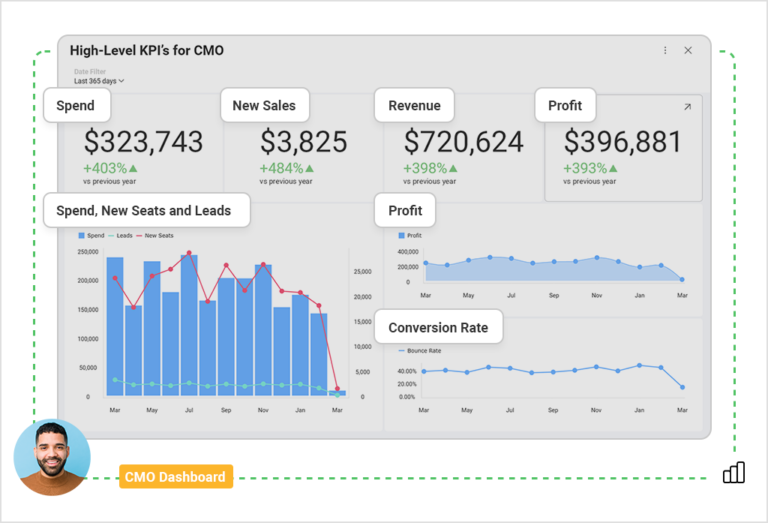The height and width of the screenshot is (523, 768).
Task: Click the first Mar spend bar
Action: [115, 327]
